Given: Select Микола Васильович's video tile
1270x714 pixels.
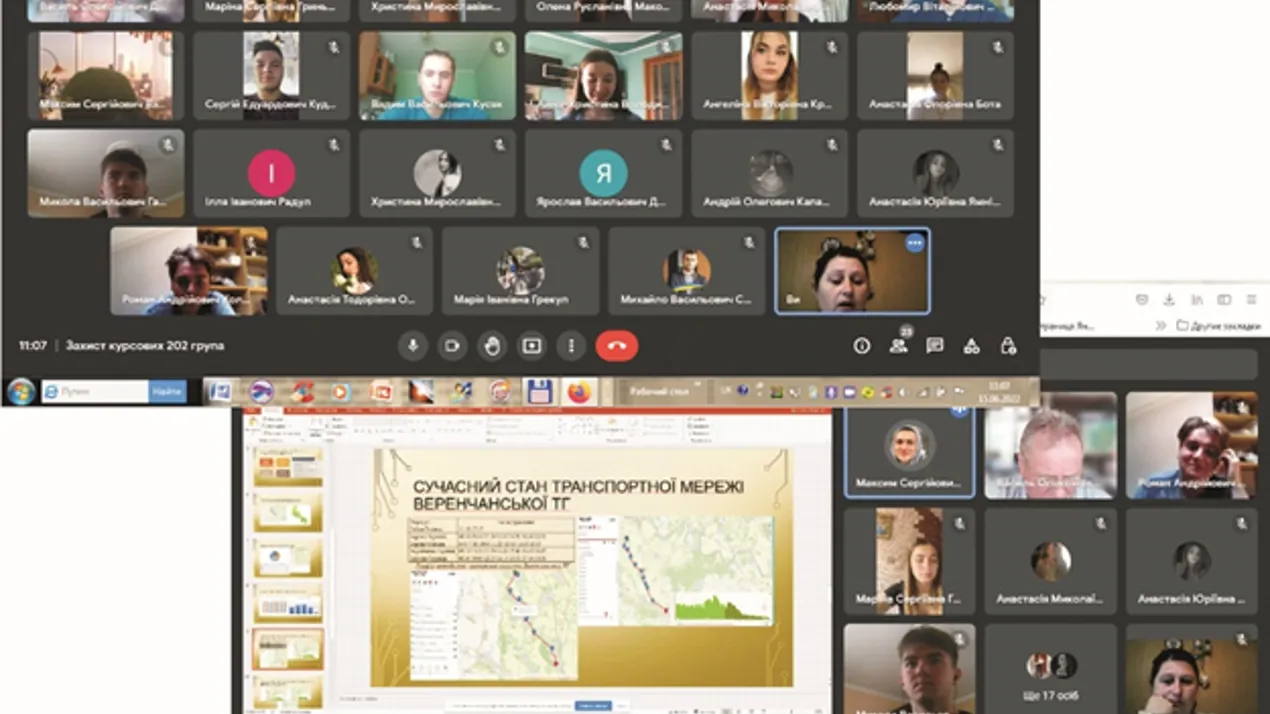Looking at the screenshot, I should (x=106, y=173).
